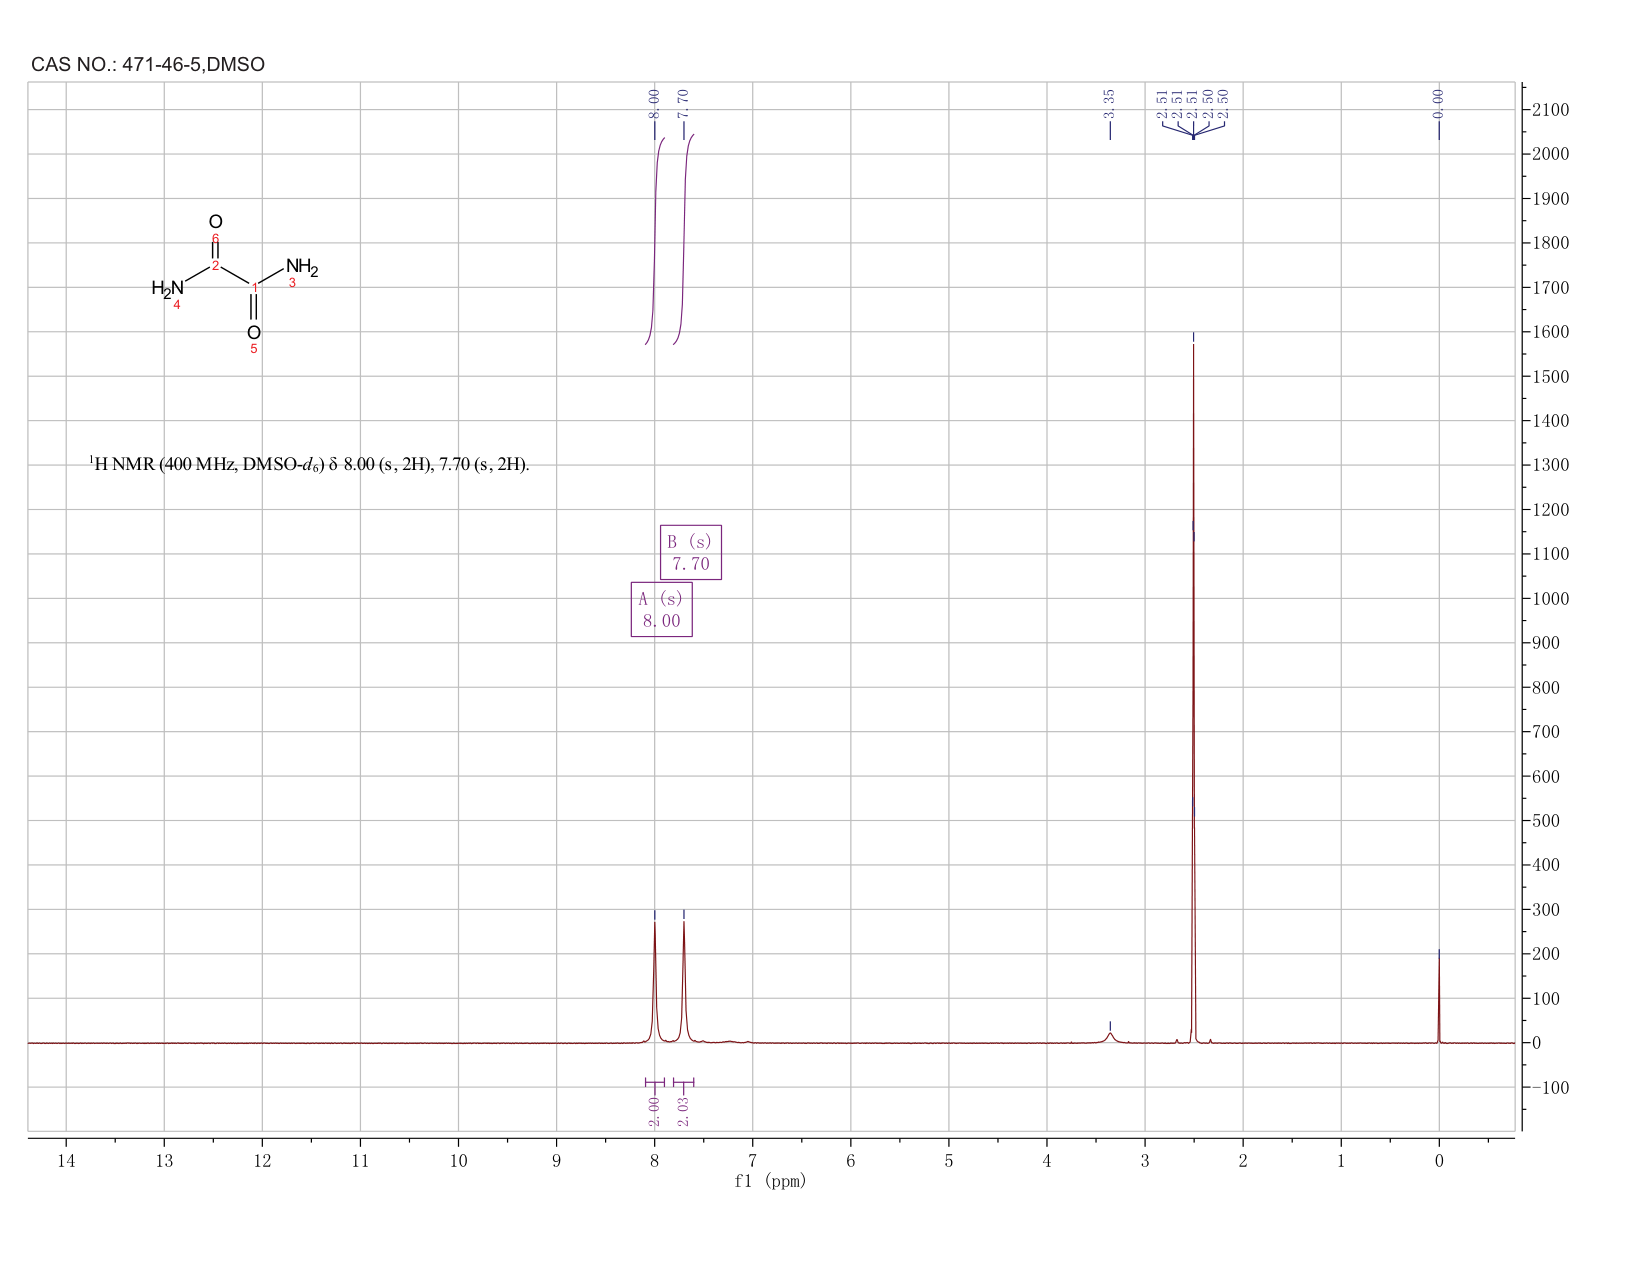Click the 7.70 peak label at top
1650x1275 pixels.
tap(684, 103)
